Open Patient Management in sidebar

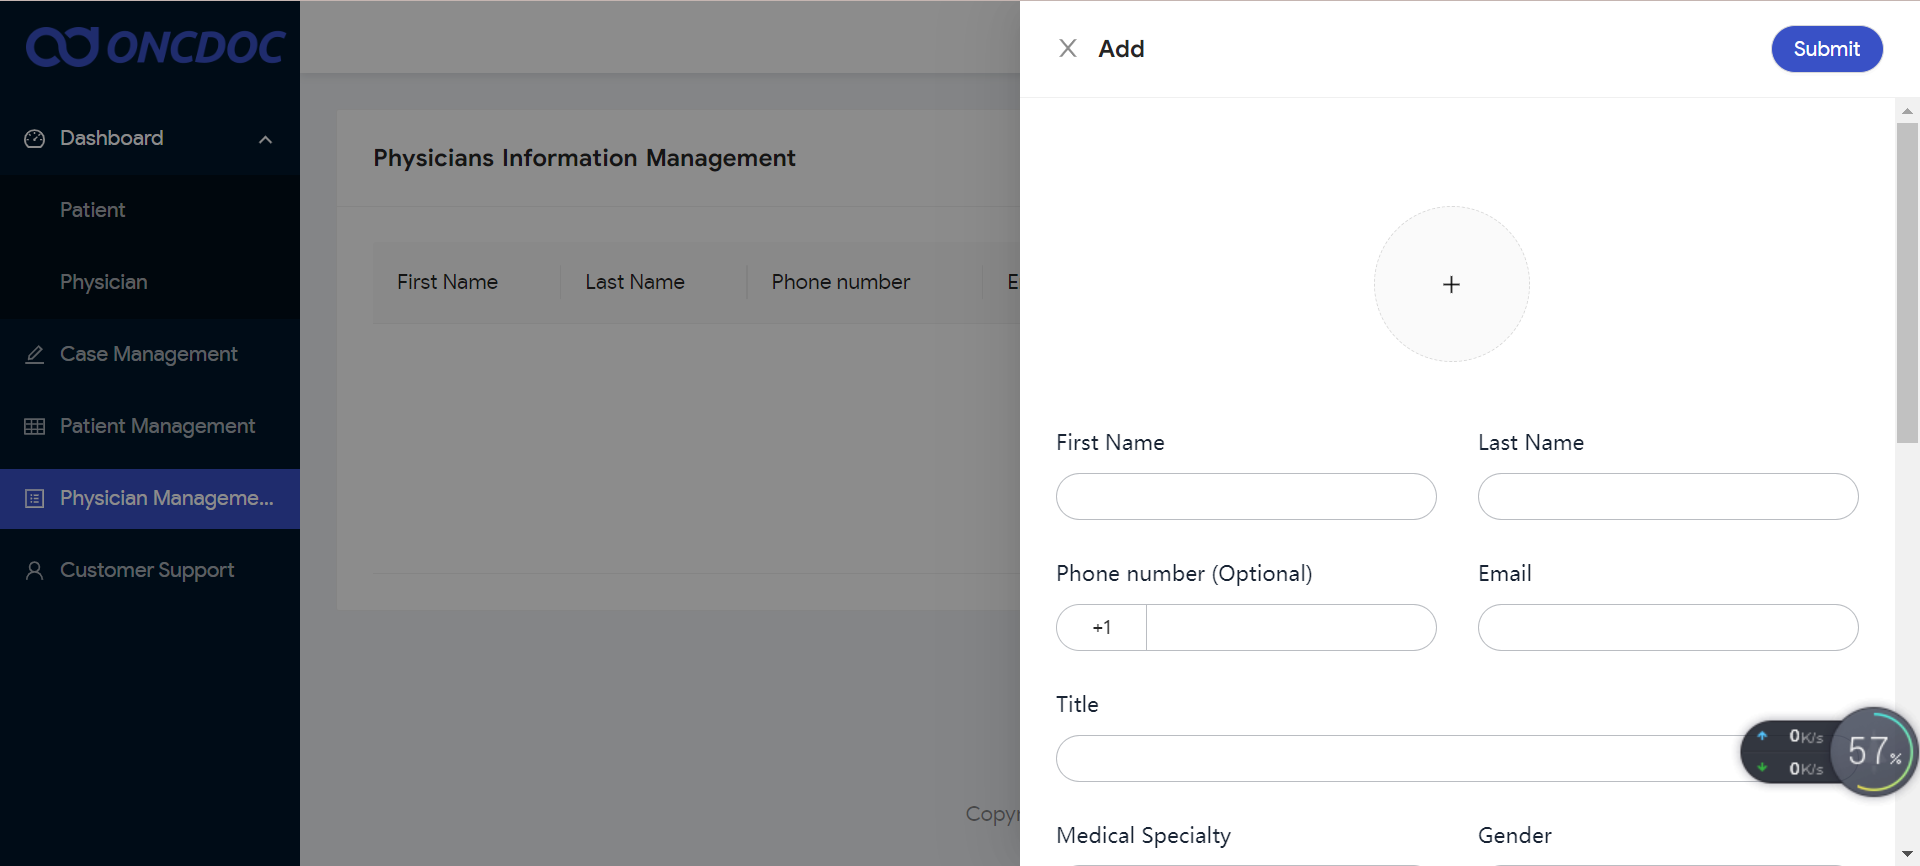click(150, 427)
